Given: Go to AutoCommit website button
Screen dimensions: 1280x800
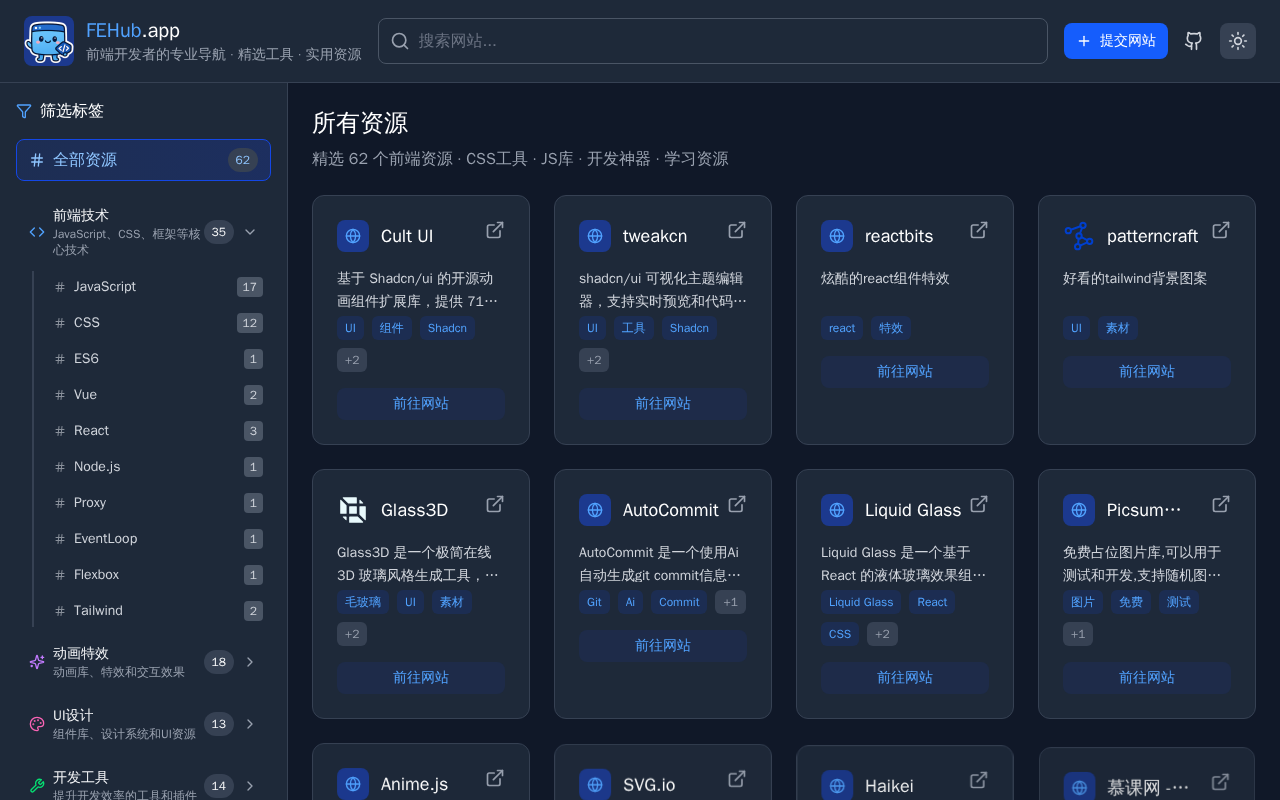Looking at the screenshot, I should click(663, 646).
